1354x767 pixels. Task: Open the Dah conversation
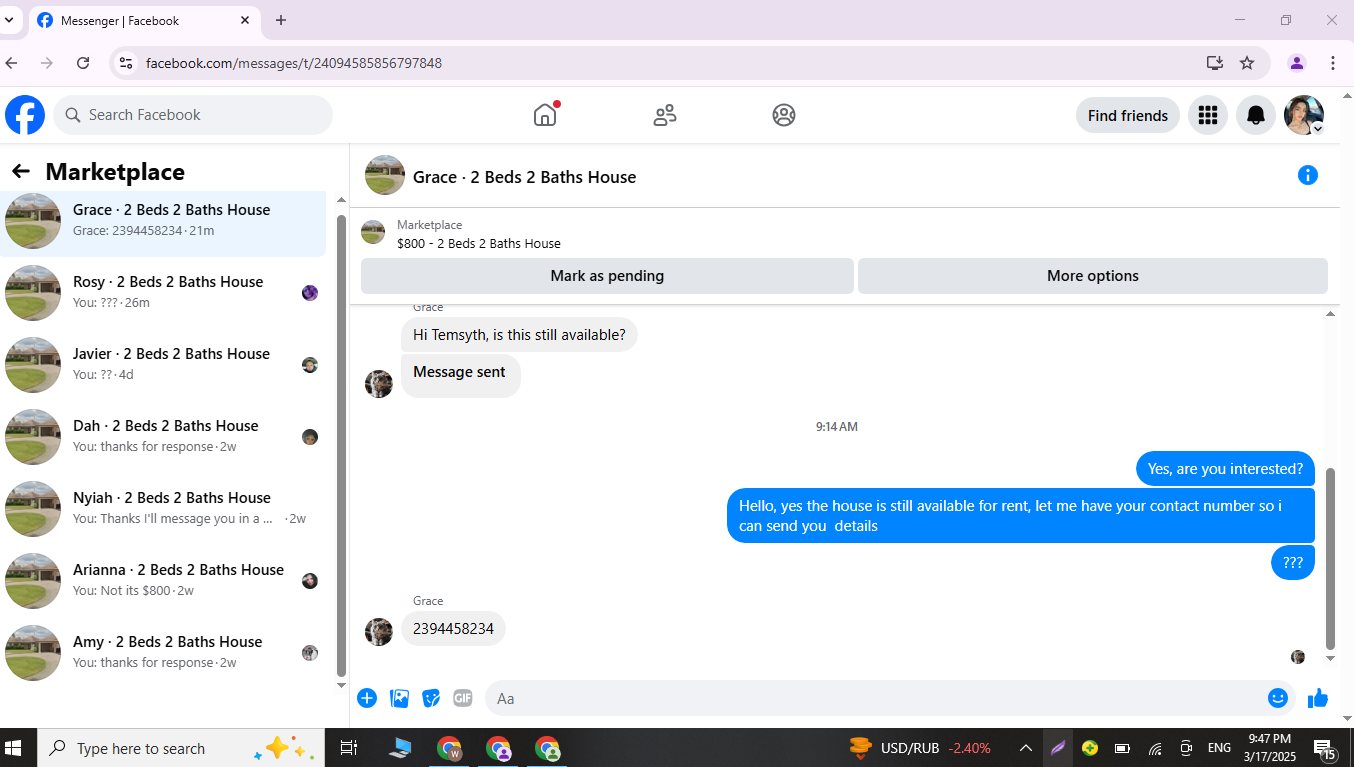tap(163, 437)
